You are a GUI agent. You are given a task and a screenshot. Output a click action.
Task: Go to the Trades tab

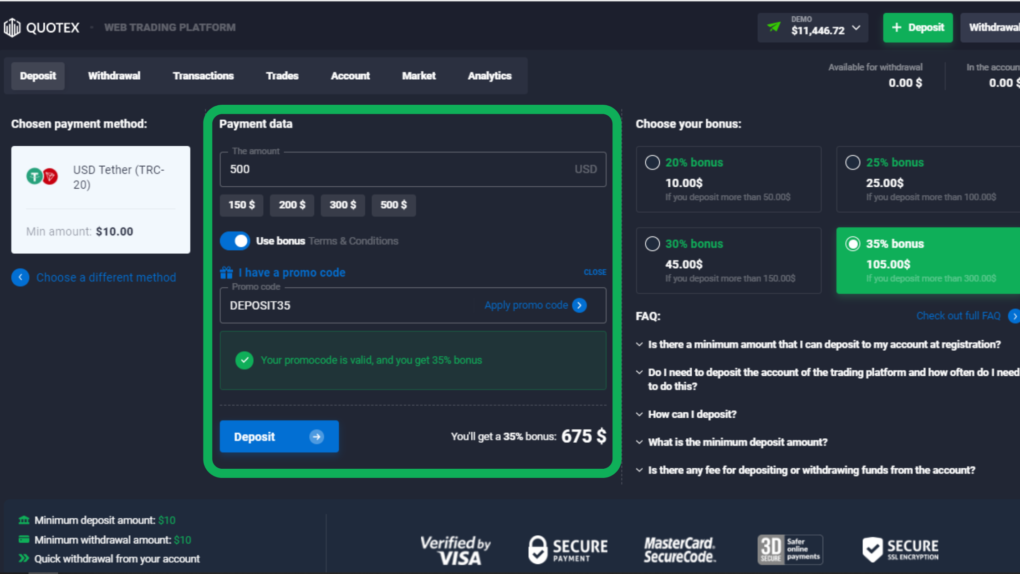[282, 76]
